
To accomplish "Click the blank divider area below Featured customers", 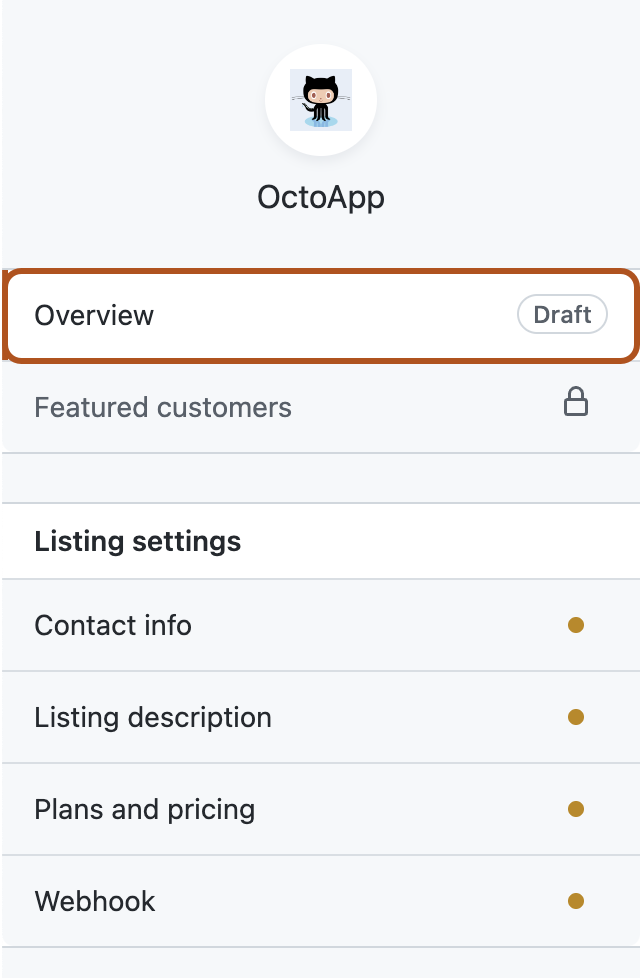I will click(320, 477).
